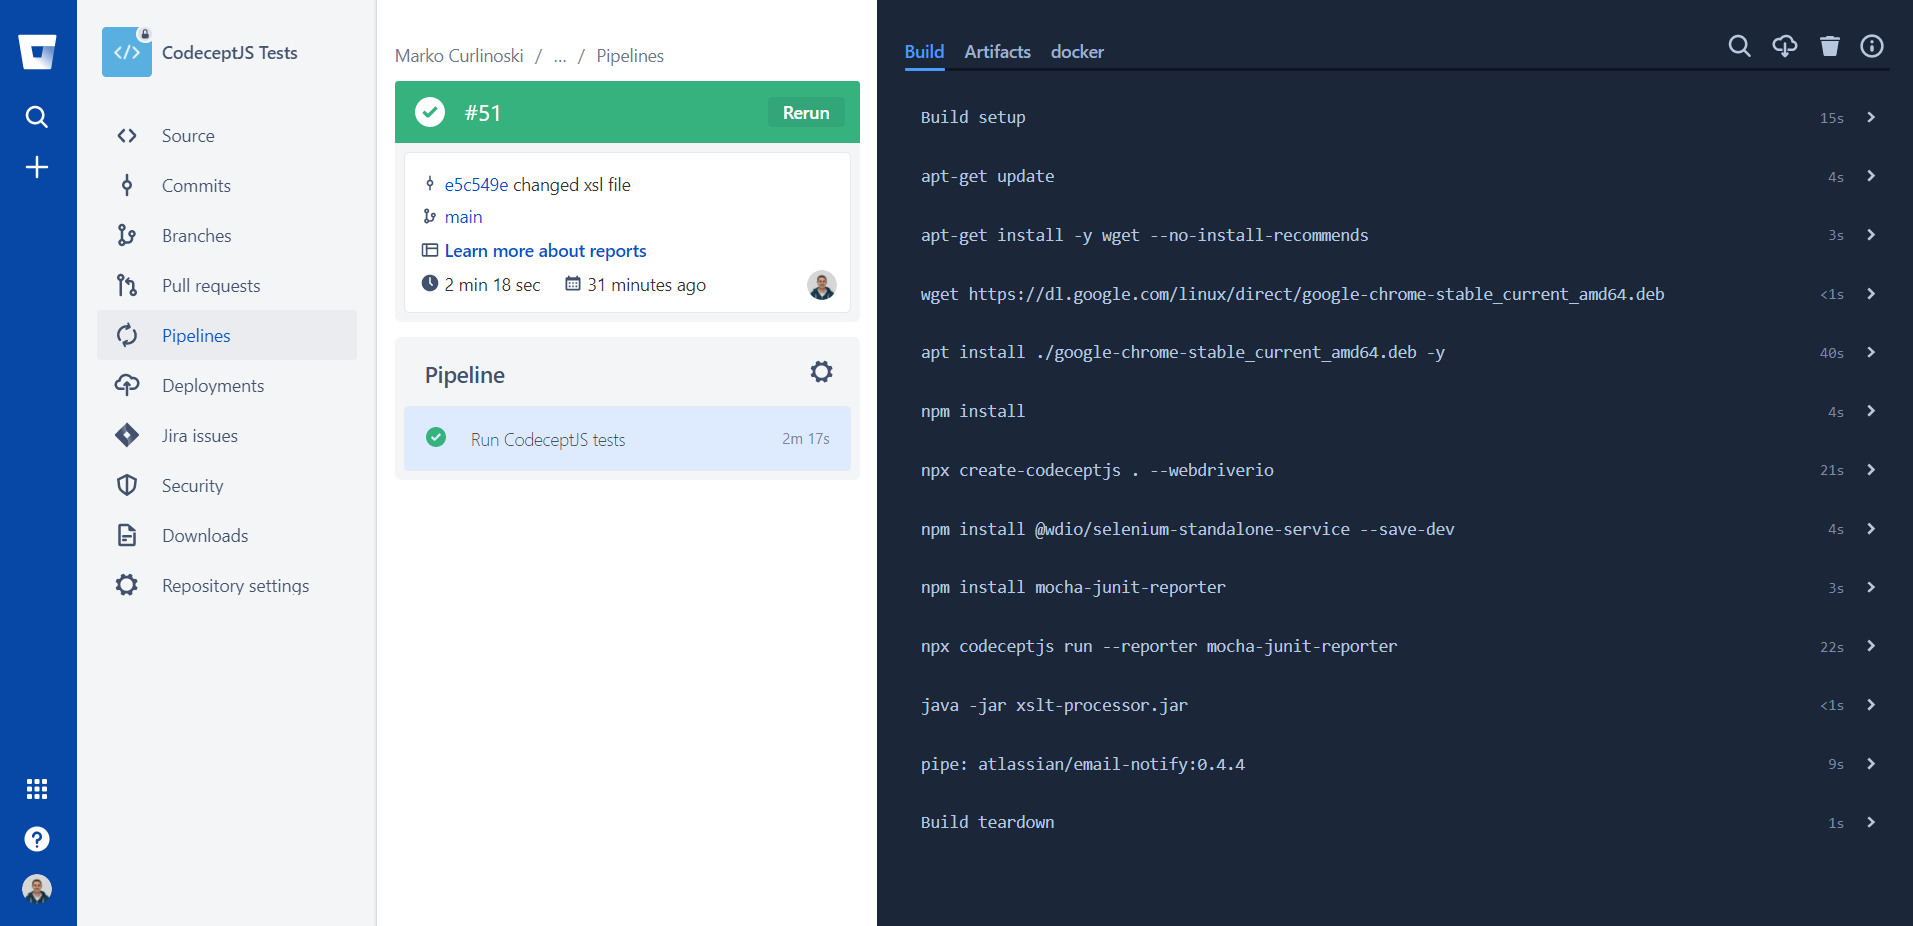Click the Branches icon
Image resolution: width=1913 pixels, height=926 pixels.
click(x=127, y=236)
